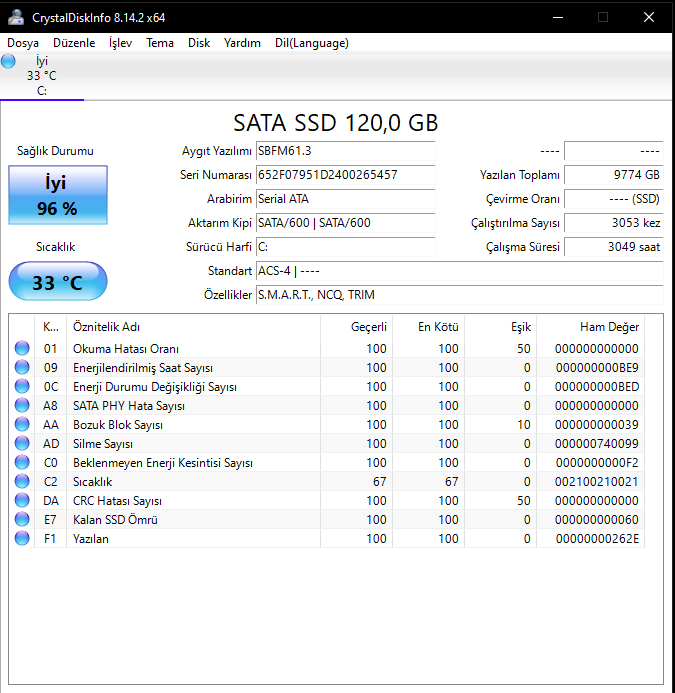675x693 pixels.
Task: Click the En Kötü column header
Action: pyautogui.click(x=429, y=327)
